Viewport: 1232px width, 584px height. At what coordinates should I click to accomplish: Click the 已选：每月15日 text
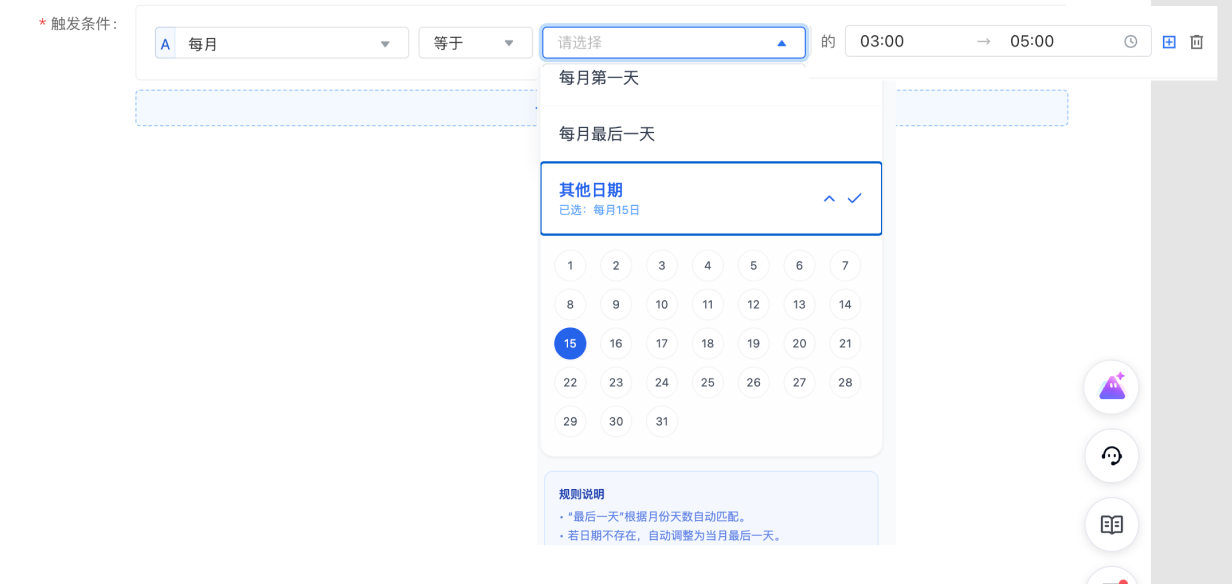pyautogui.click(x=599, y=210)
